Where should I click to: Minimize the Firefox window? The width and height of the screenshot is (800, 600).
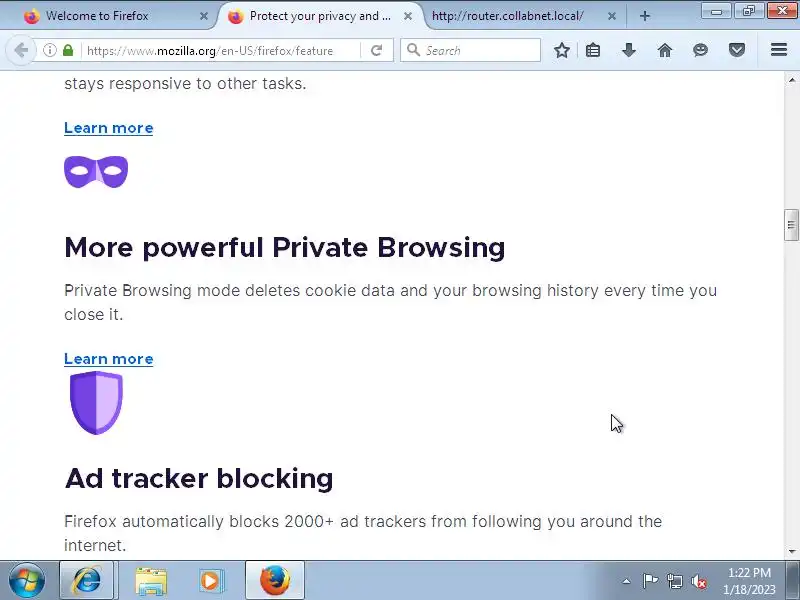pos(716,11)
